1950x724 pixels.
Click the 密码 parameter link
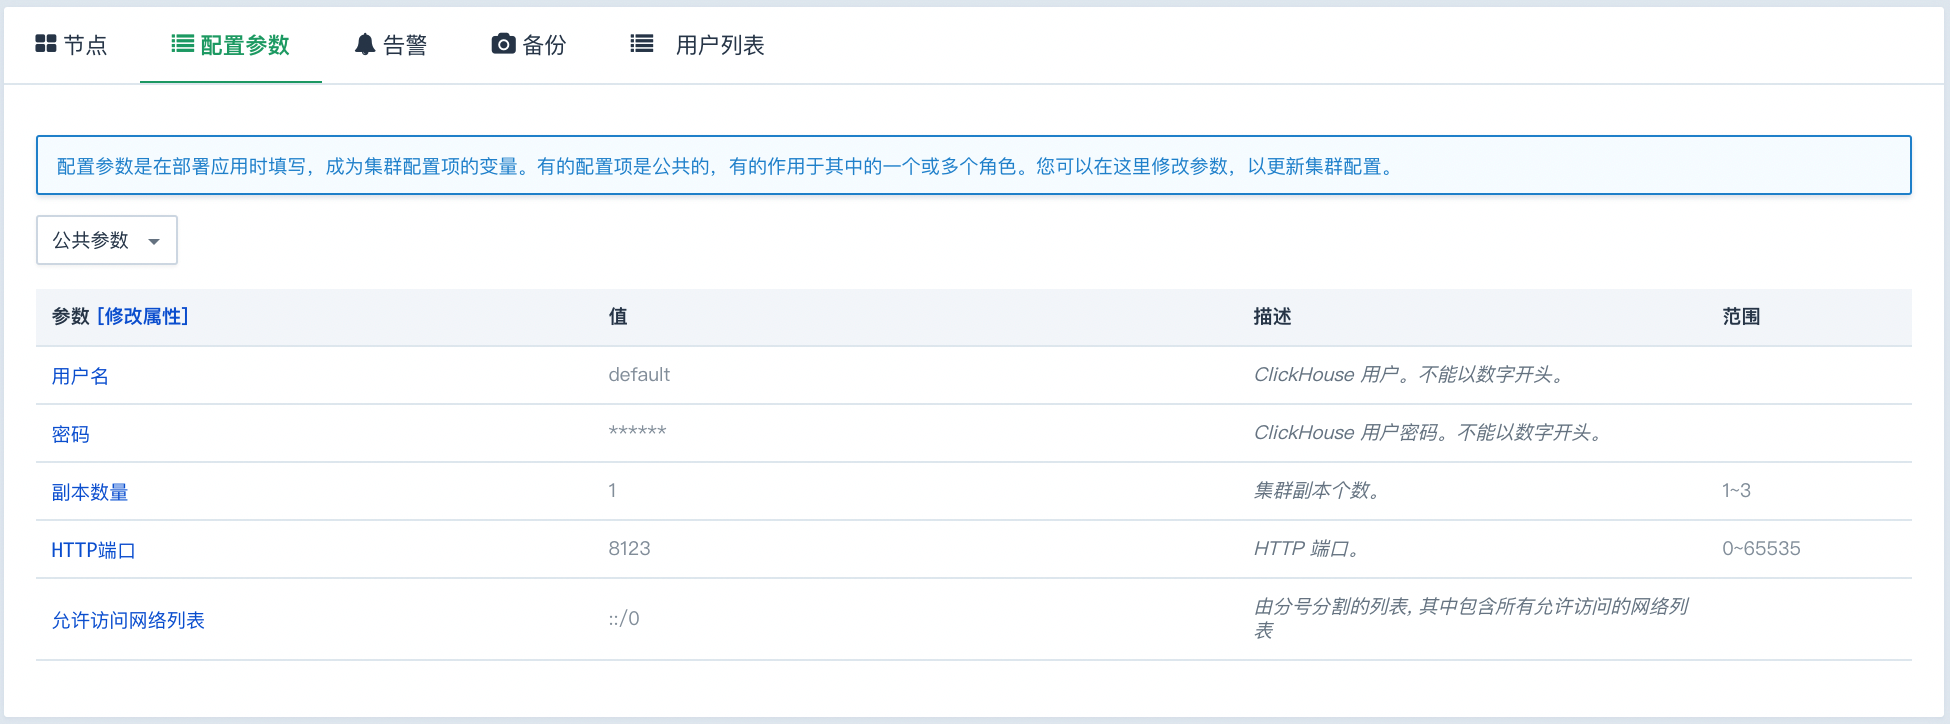point(71,434)
